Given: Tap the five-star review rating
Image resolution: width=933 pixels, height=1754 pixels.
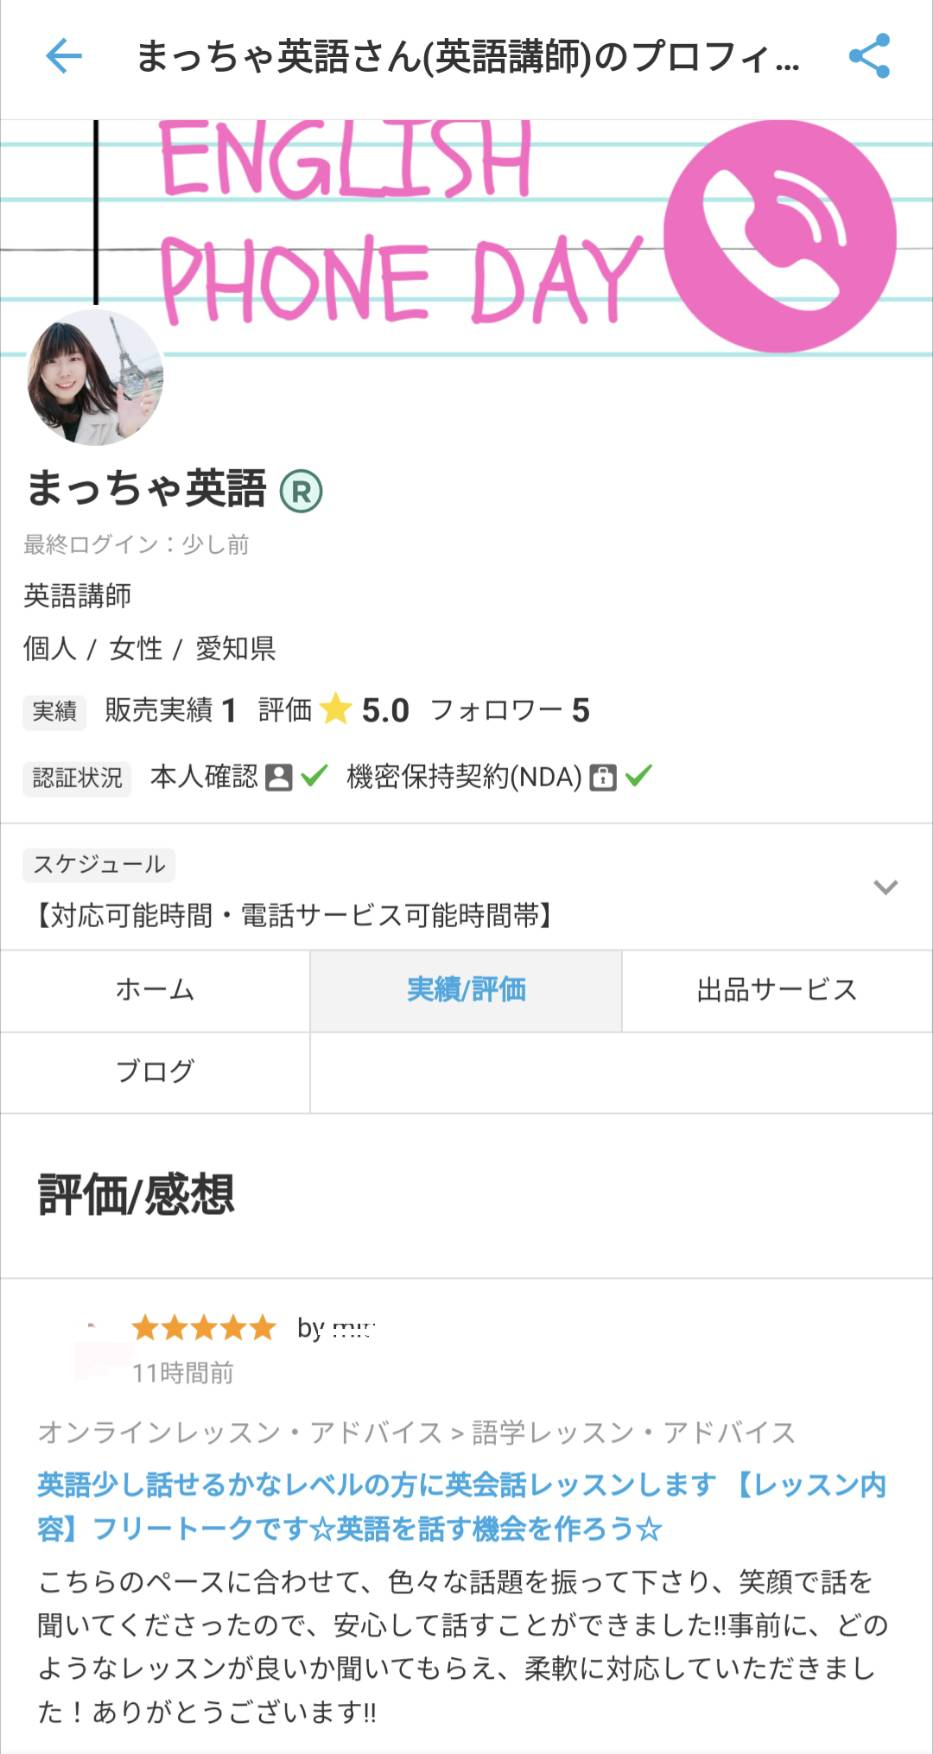Looking at the screenshot, I should coord(204,1328).
